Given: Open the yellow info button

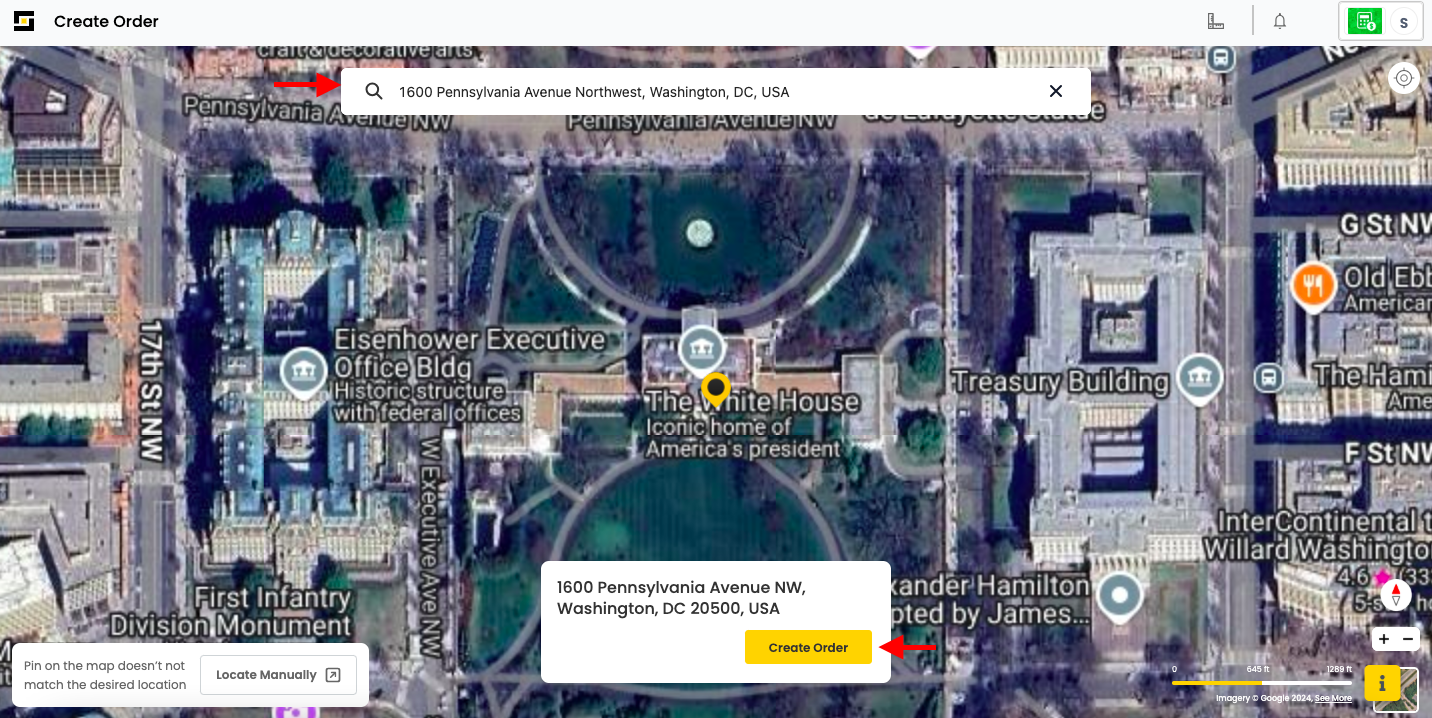Looking at the screenshot, I should point(1382,683).
